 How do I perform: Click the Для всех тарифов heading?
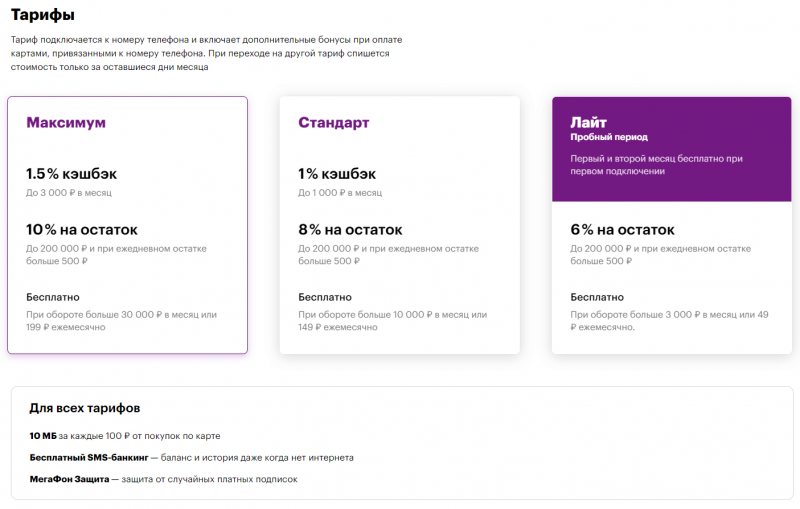click(85, 408)
